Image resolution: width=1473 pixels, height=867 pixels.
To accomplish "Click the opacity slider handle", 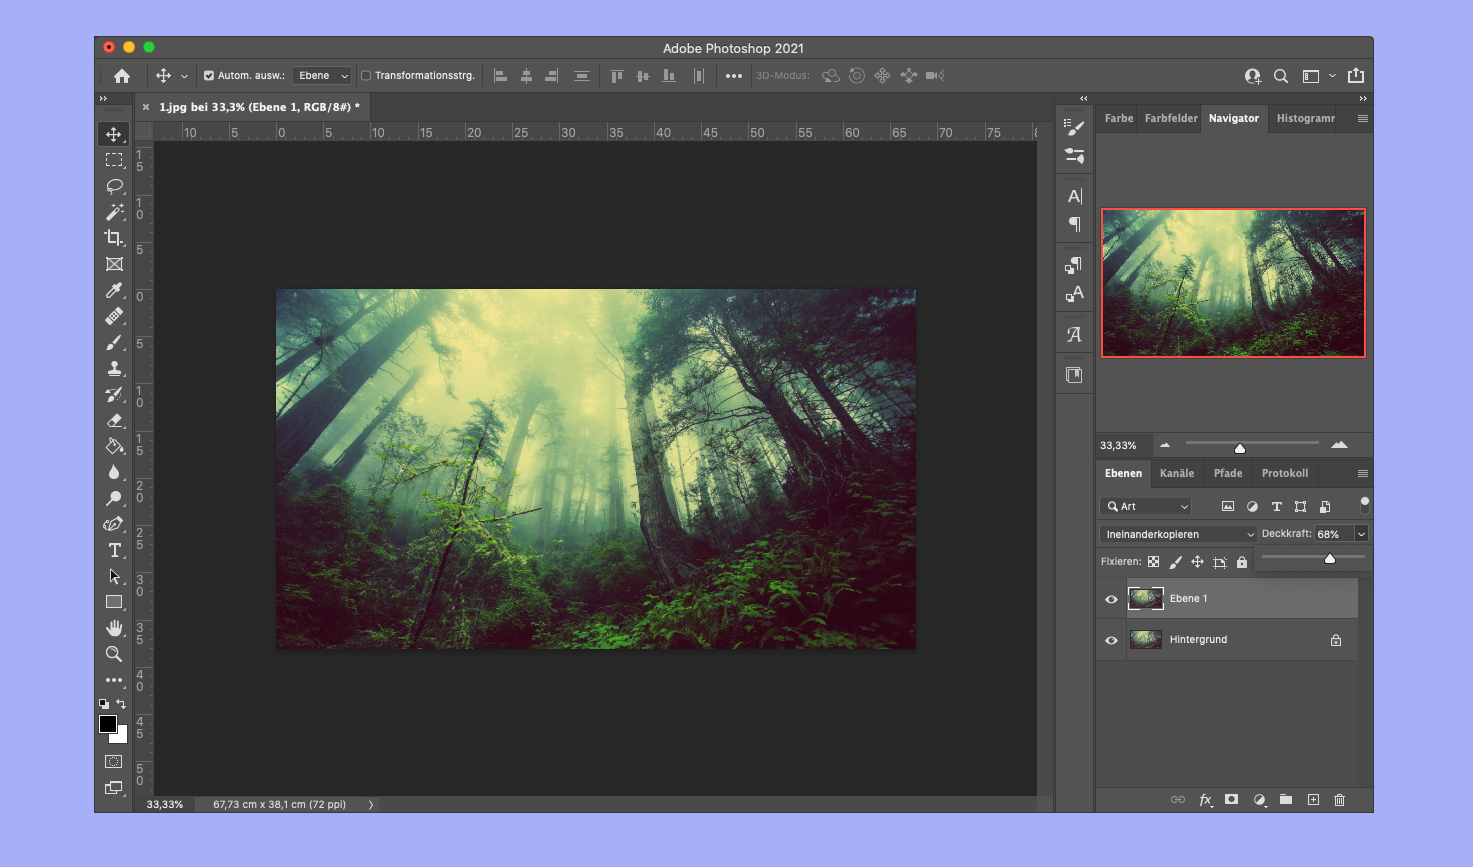I will [x=1330, y=559].
